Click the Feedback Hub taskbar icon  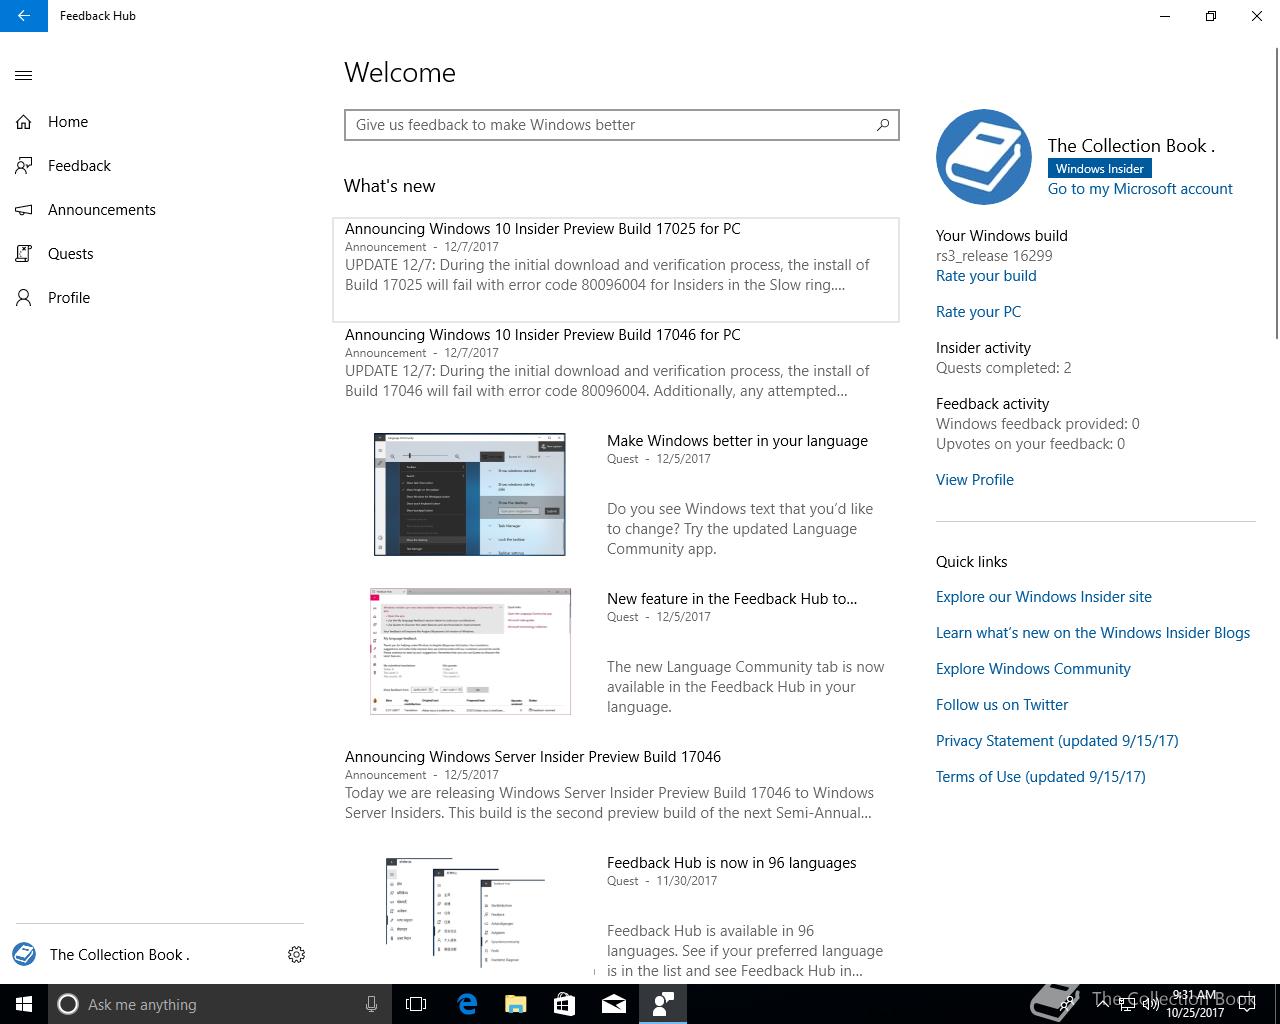(663, 1004)
